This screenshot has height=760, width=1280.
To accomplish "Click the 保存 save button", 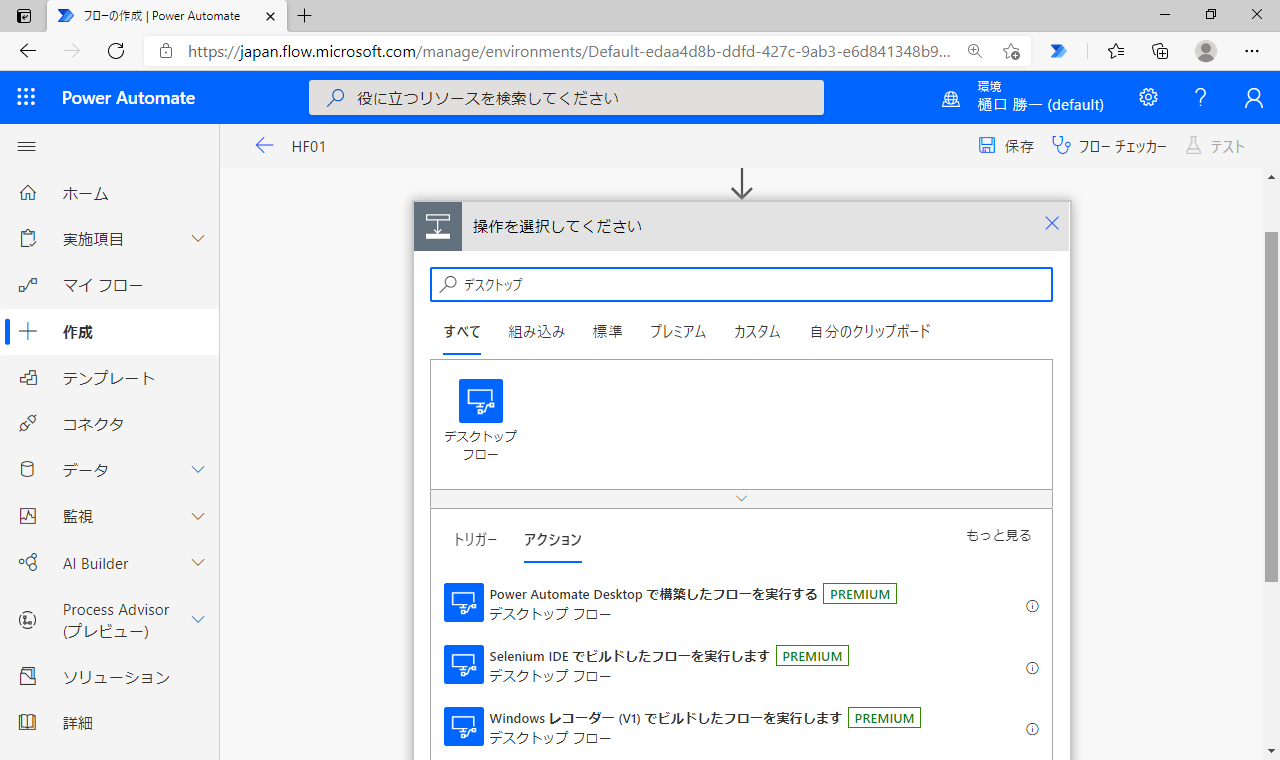I will click(1006, 146).
